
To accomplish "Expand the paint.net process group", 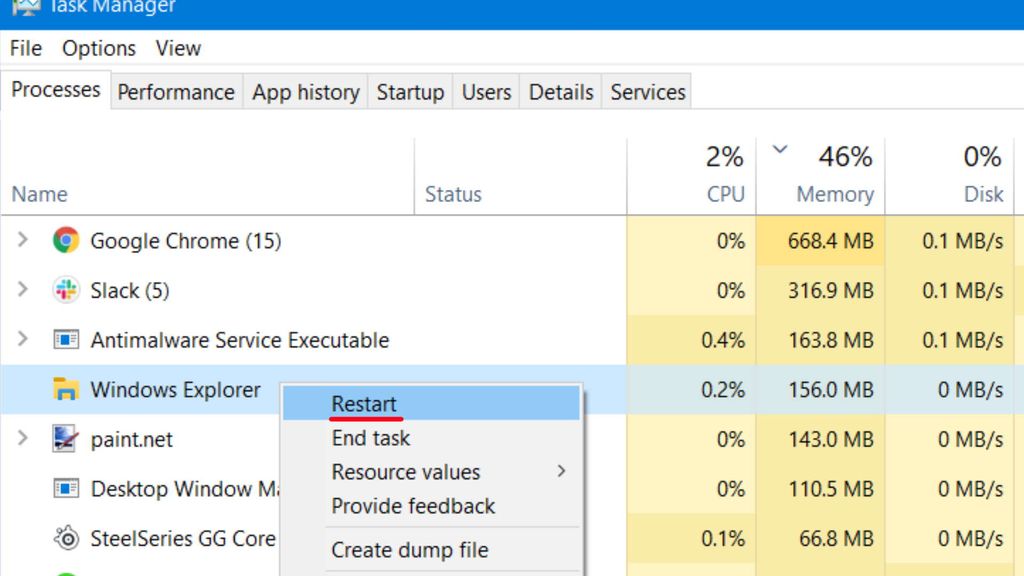I will click(22, 439).
